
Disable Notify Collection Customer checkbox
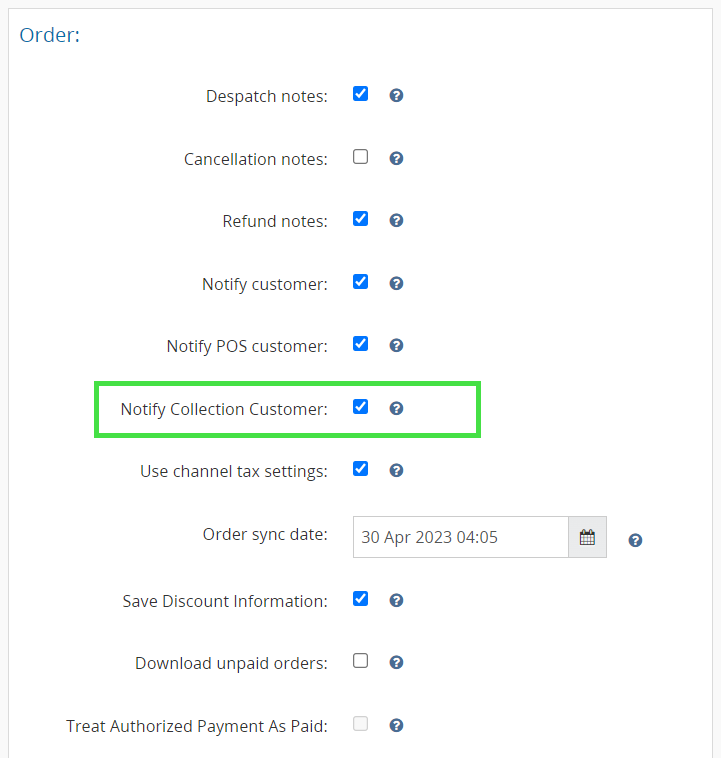[x=360, y=407]
